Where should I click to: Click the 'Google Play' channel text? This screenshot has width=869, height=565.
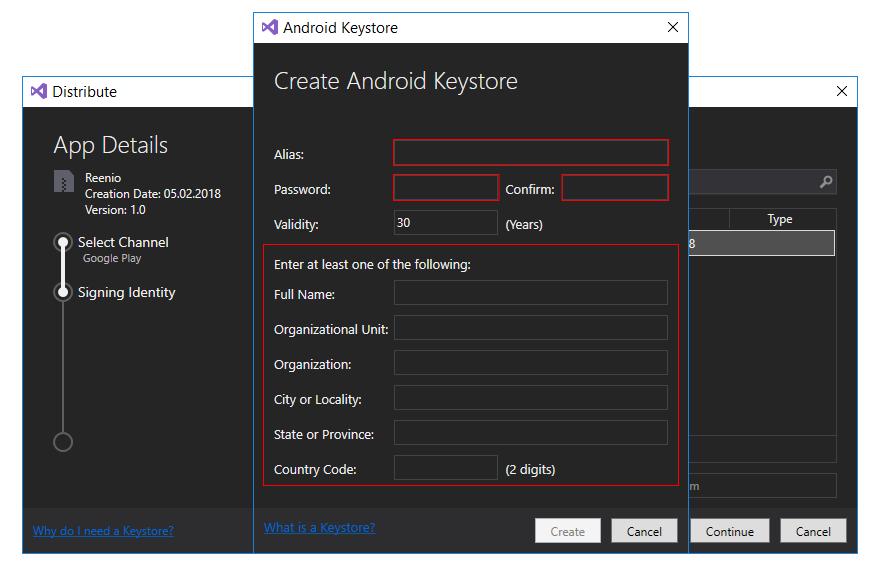[112, 258]
